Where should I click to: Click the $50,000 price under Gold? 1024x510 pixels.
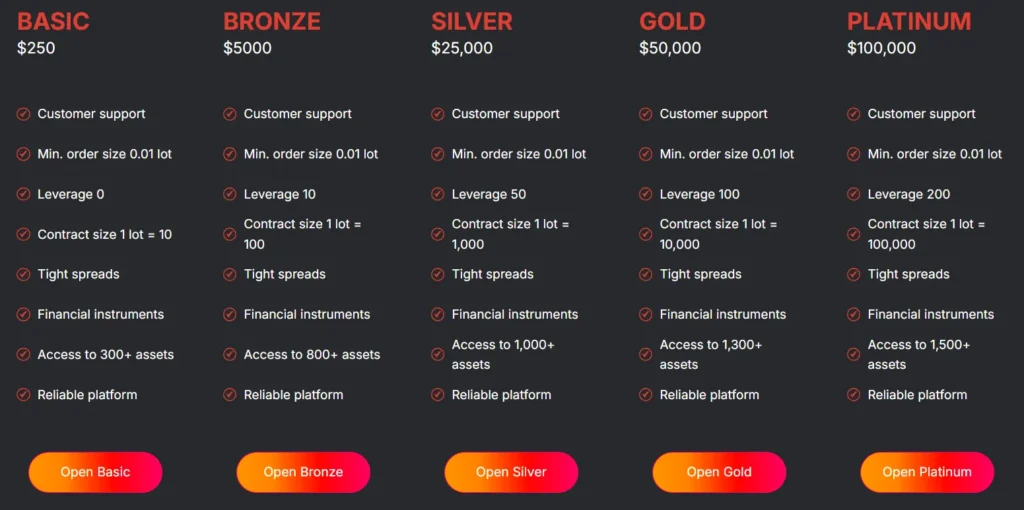click(x=670, y=48)
